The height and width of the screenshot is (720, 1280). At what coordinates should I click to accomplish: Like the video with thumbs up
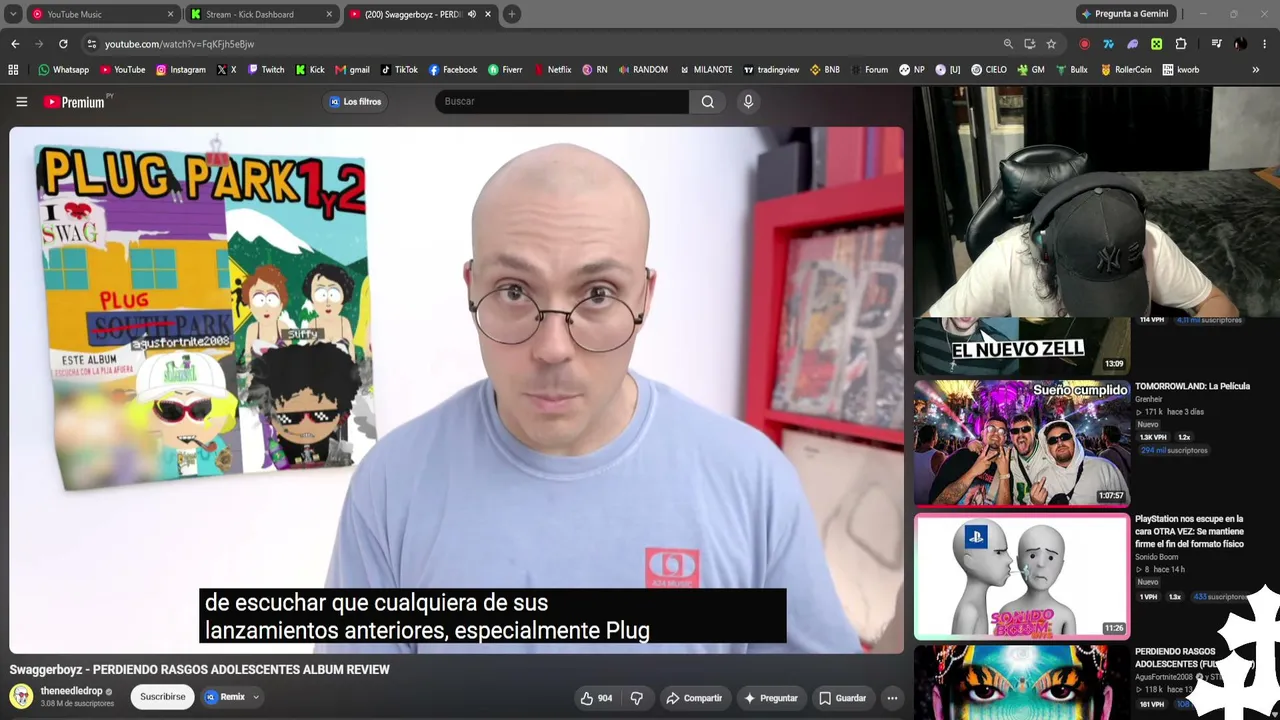(x=596, y=698)
